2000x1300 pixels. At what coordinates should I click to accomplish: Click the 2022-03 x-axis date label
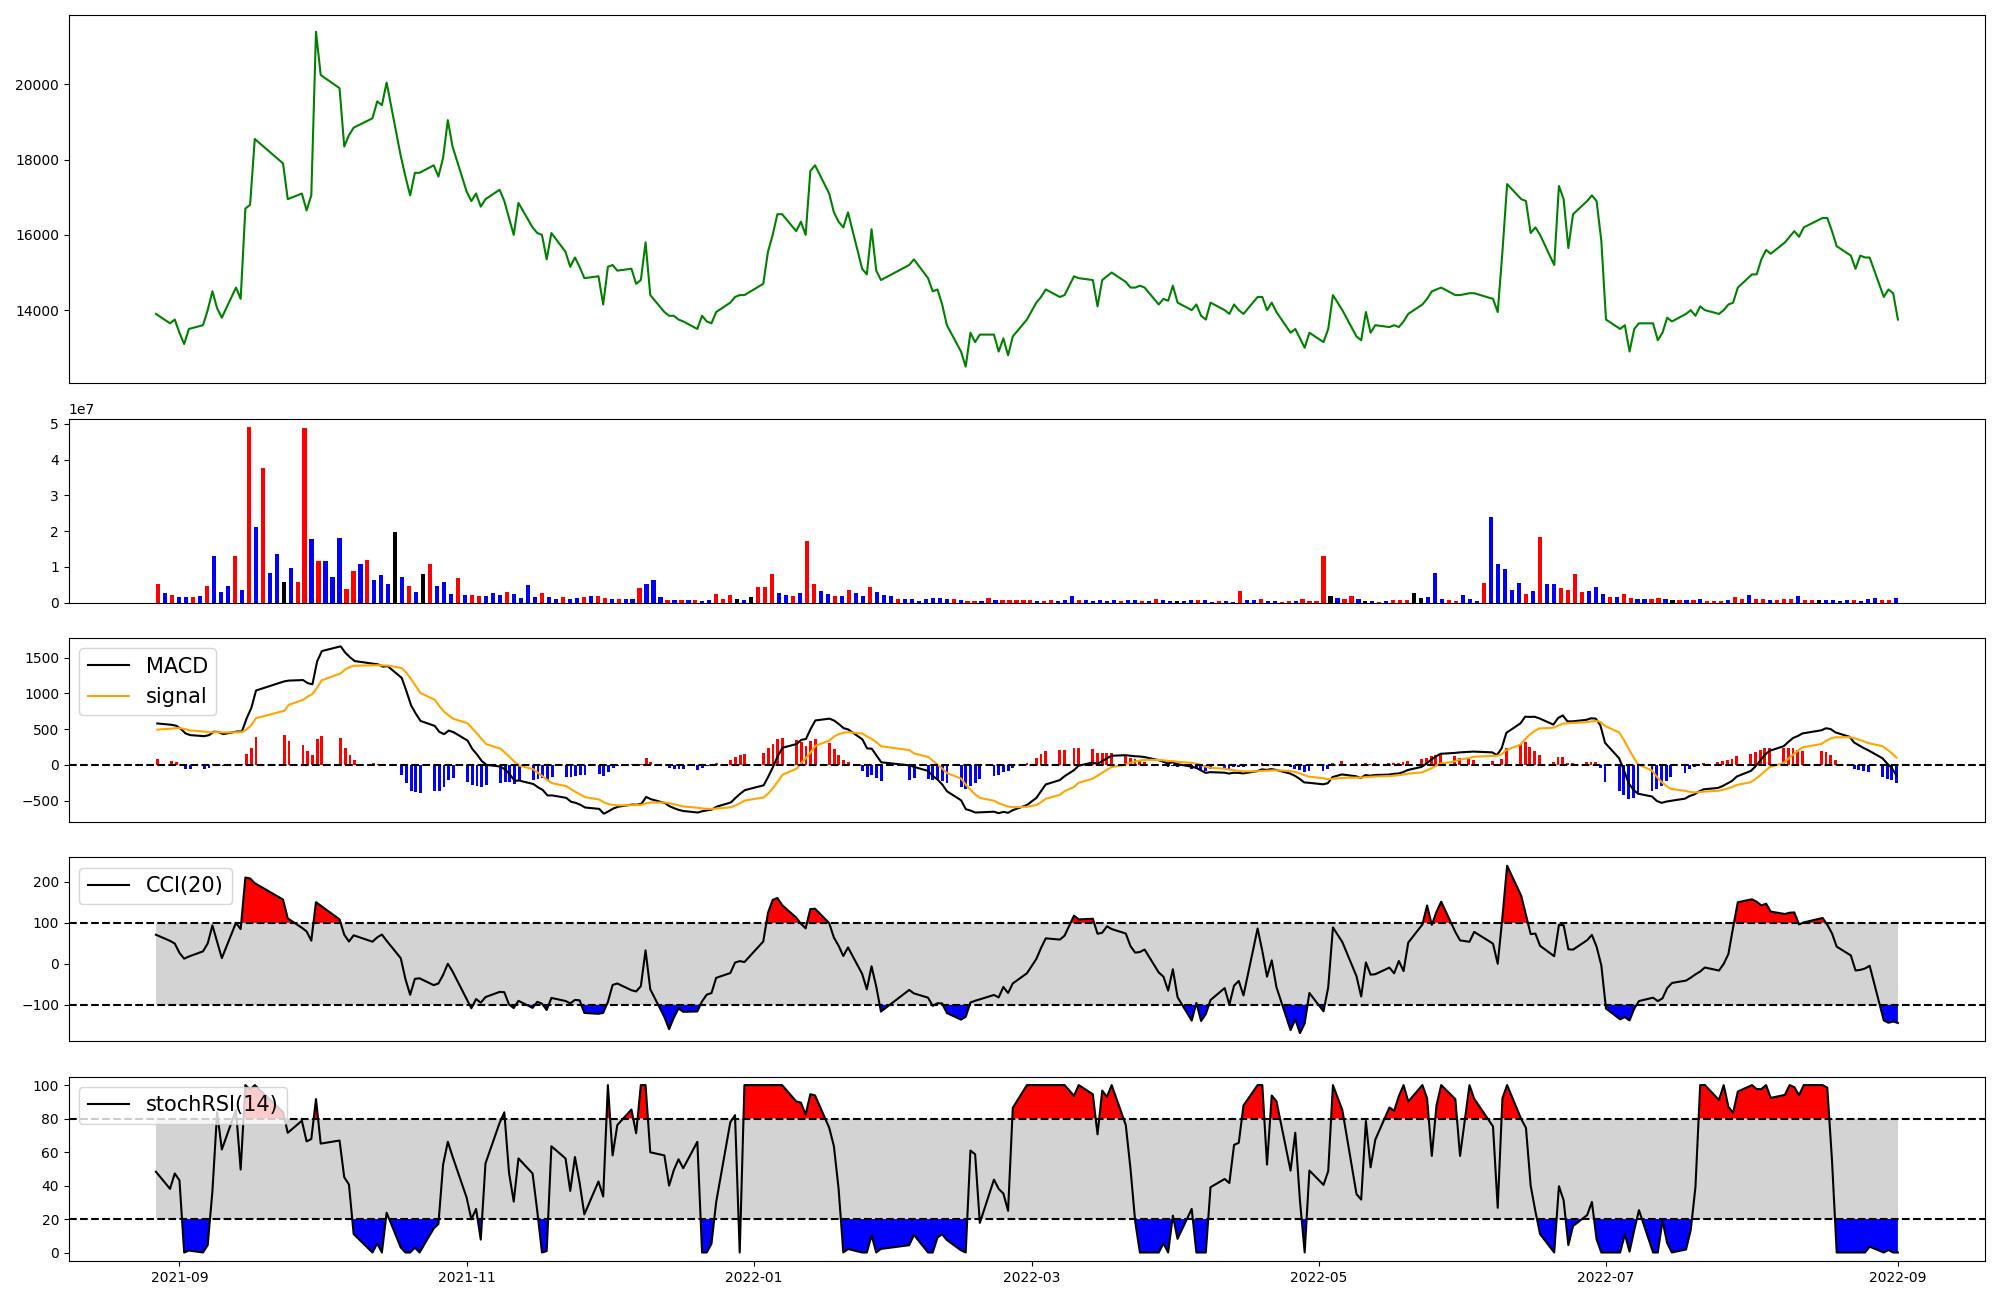pyautogui.click(x=1031, y=1277)
